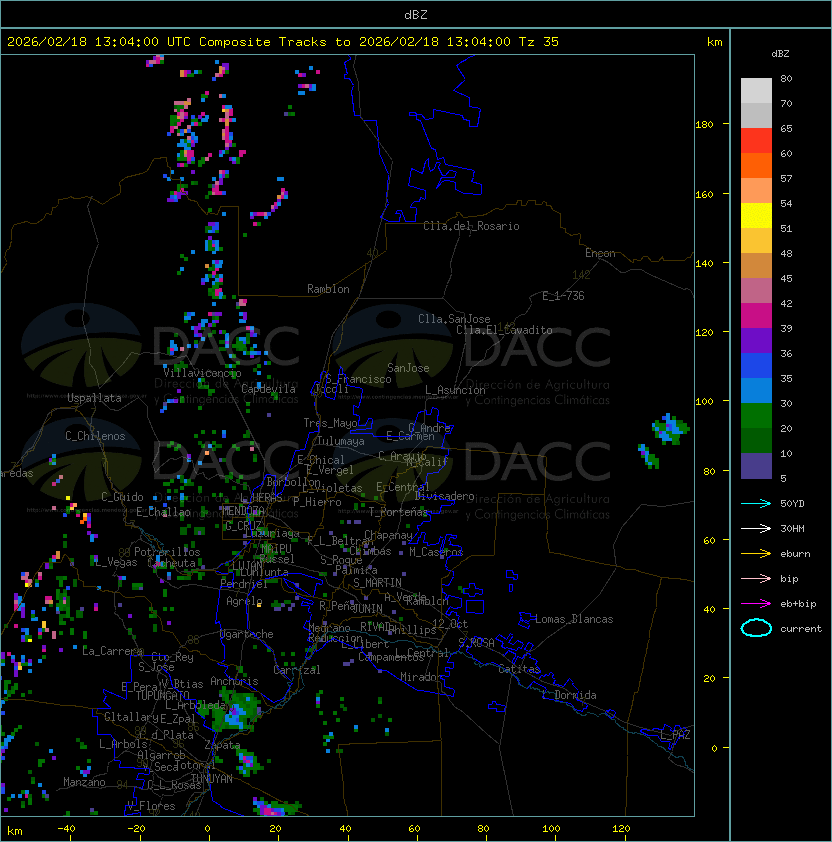Click the 'MENDOZA' city label
This screenshot has height=842, width=832.
pos(243,510)
